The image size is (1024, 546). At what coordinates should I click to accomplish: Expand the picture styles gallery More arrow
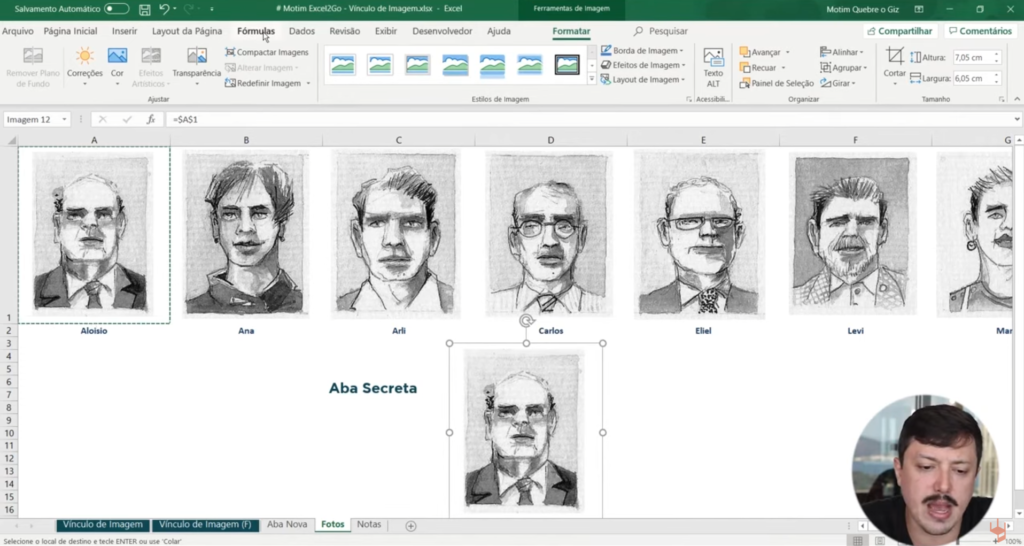click(592, 79)
